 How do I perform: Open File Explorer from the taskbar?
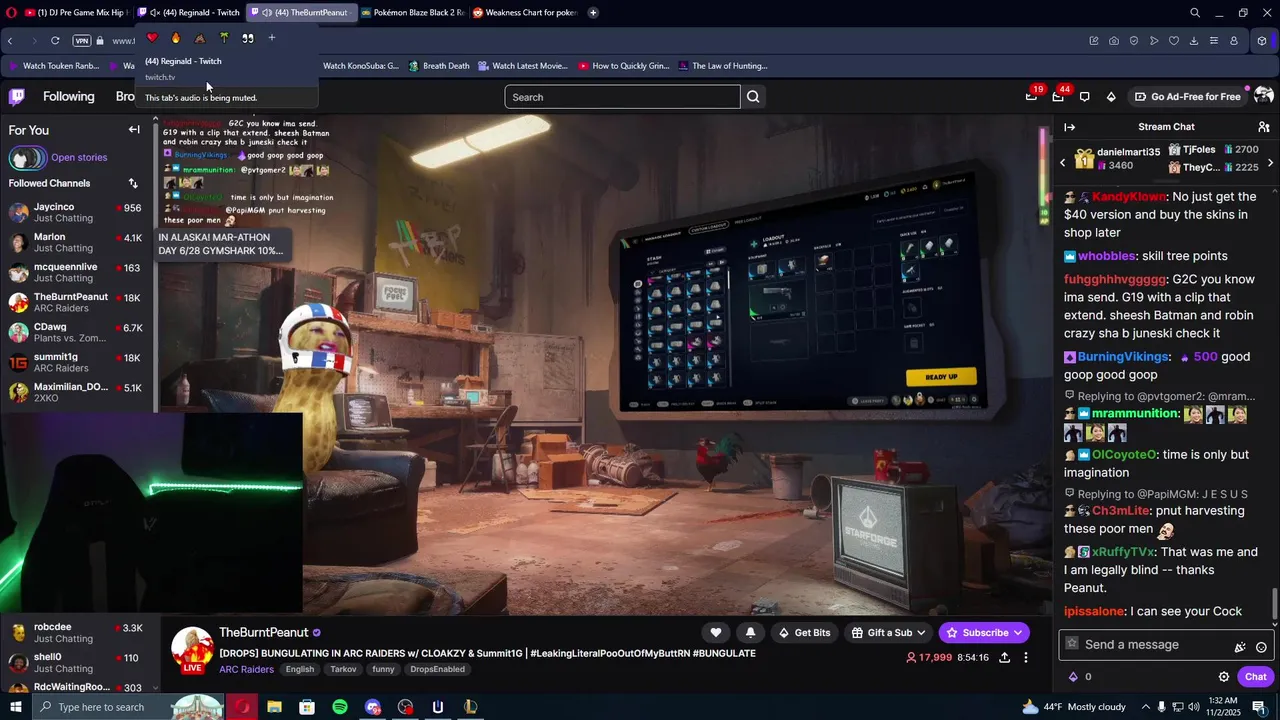click(274, 707)
